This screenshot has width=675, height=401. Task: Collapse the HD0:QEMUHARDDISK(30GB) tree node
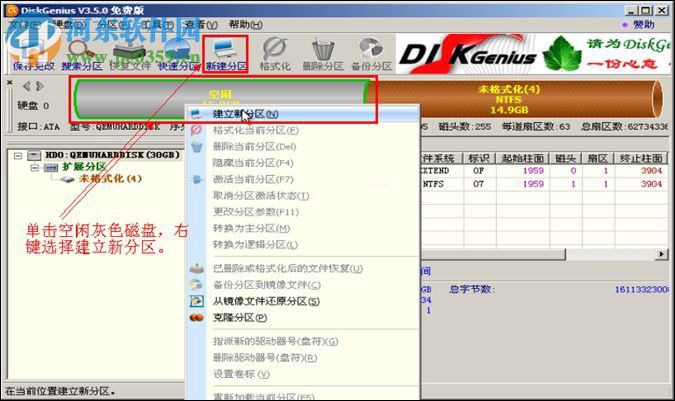click(x=18, y=155)
